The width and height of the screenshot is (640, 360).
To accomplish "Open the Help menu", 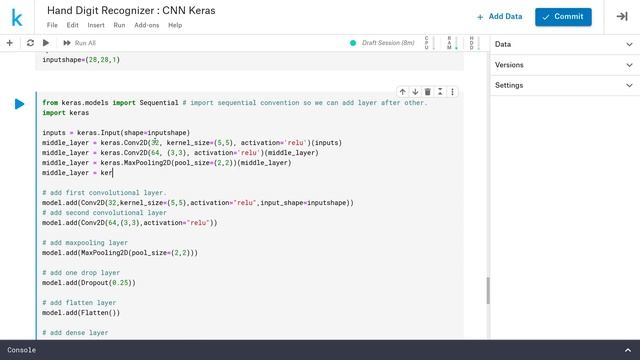I will coord(175,25).
